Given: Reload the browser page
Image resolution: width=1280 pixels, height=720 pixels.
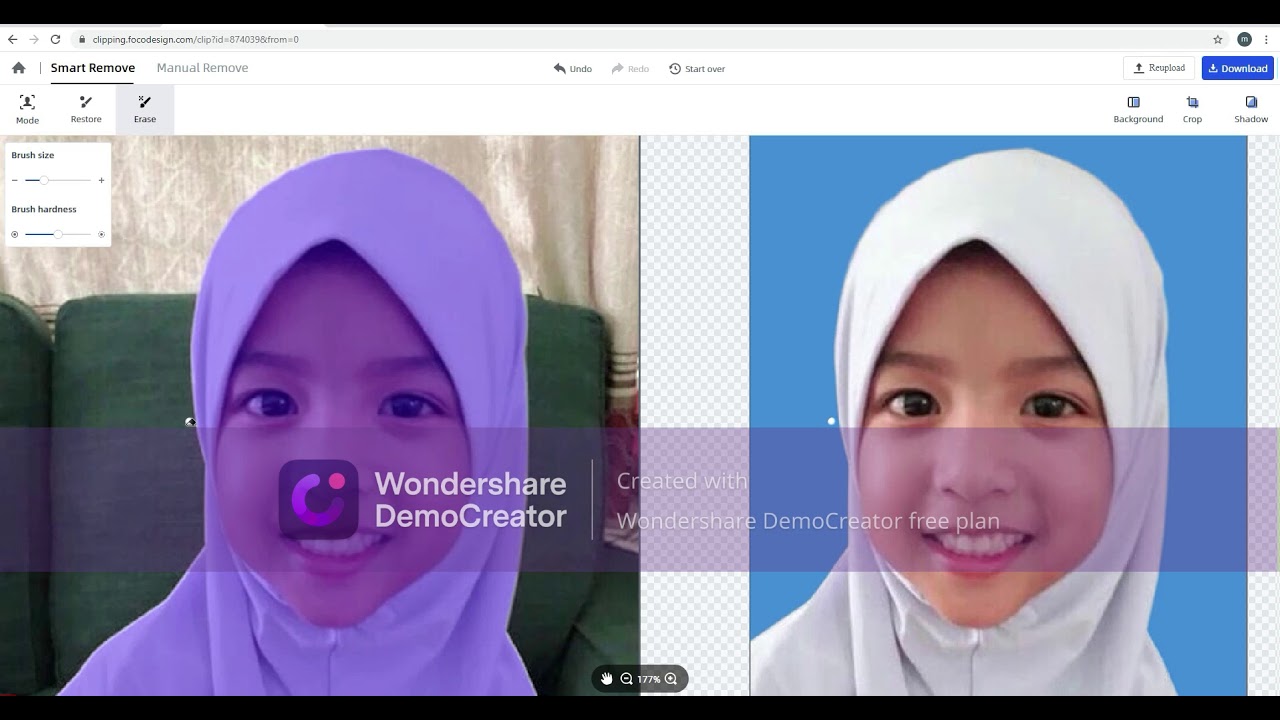Looking at the screenshot, I should pyautogui.click(x=55, y=39).
